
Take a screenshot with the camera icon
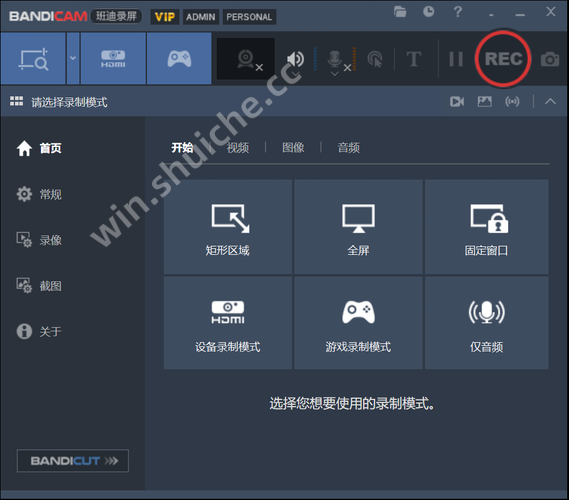pos(550,59)
